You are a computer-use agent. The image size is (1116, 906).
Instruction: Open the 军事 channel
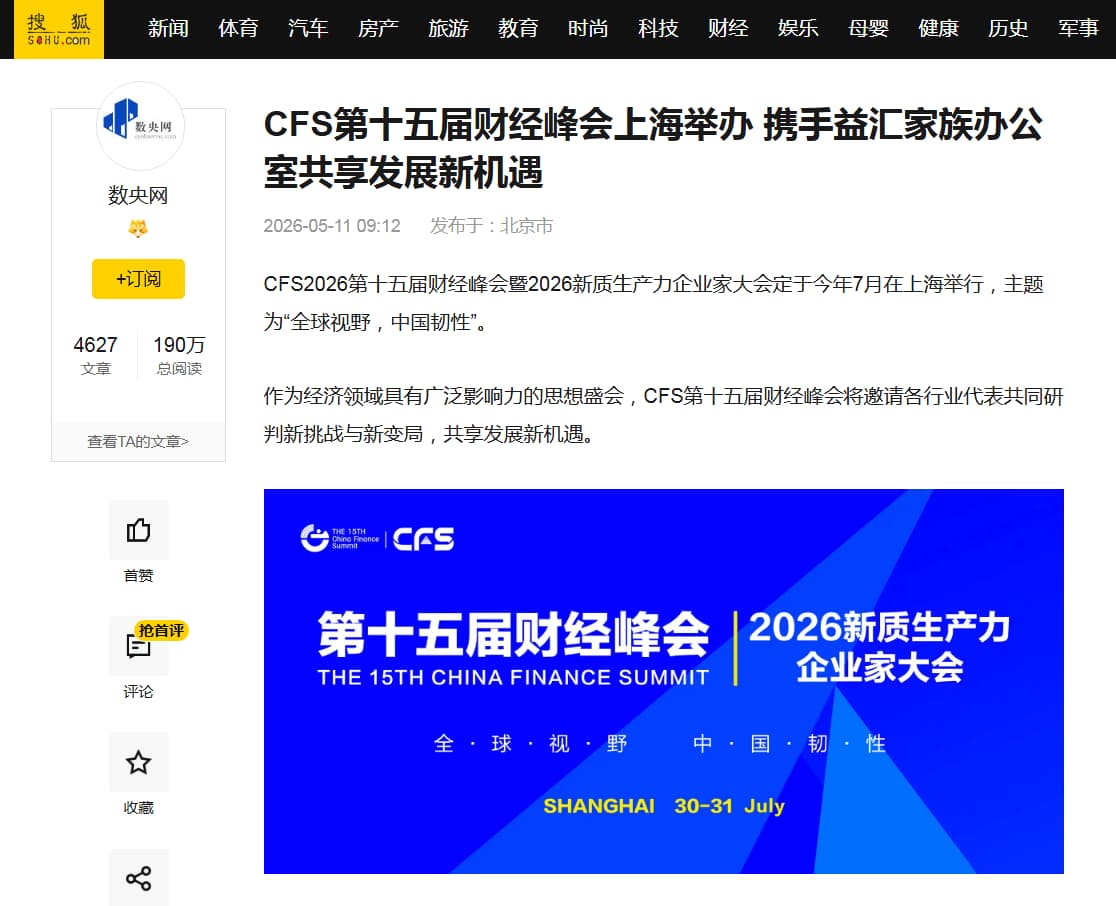coord(1078,28)
